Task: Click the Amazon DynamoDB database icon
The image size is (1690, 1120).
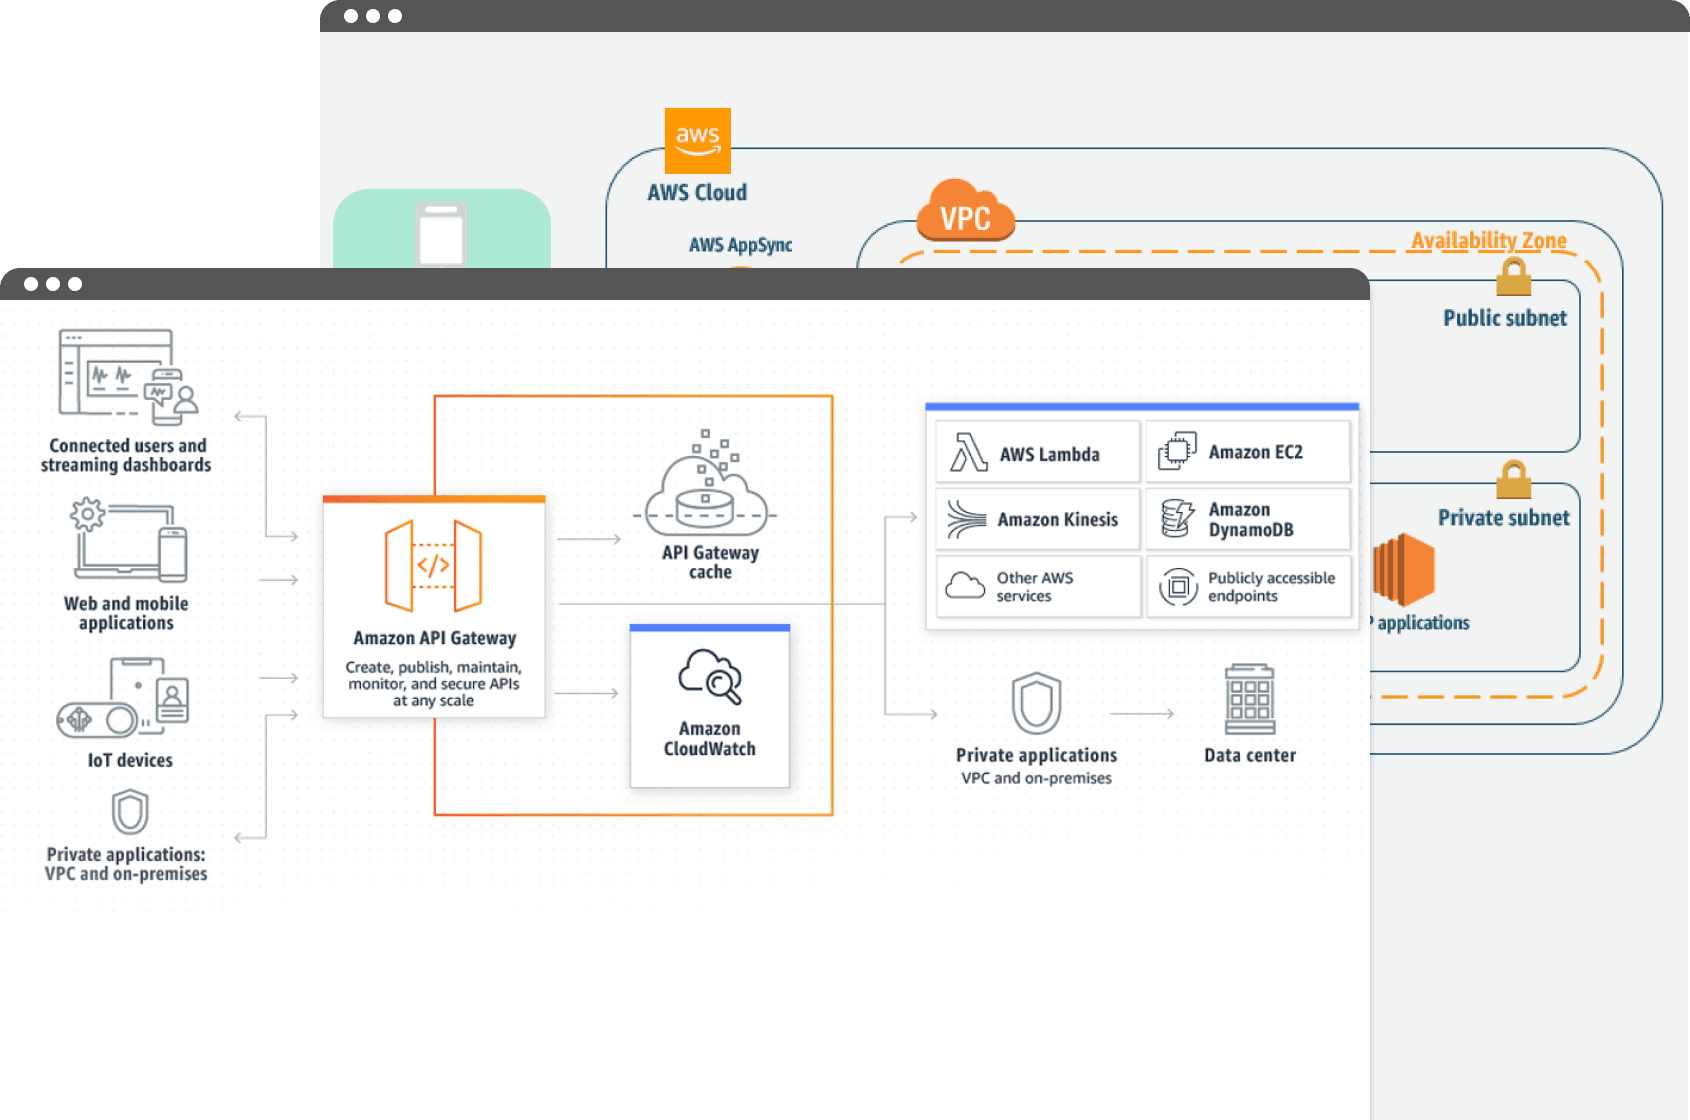Action: coord(1177,519)
